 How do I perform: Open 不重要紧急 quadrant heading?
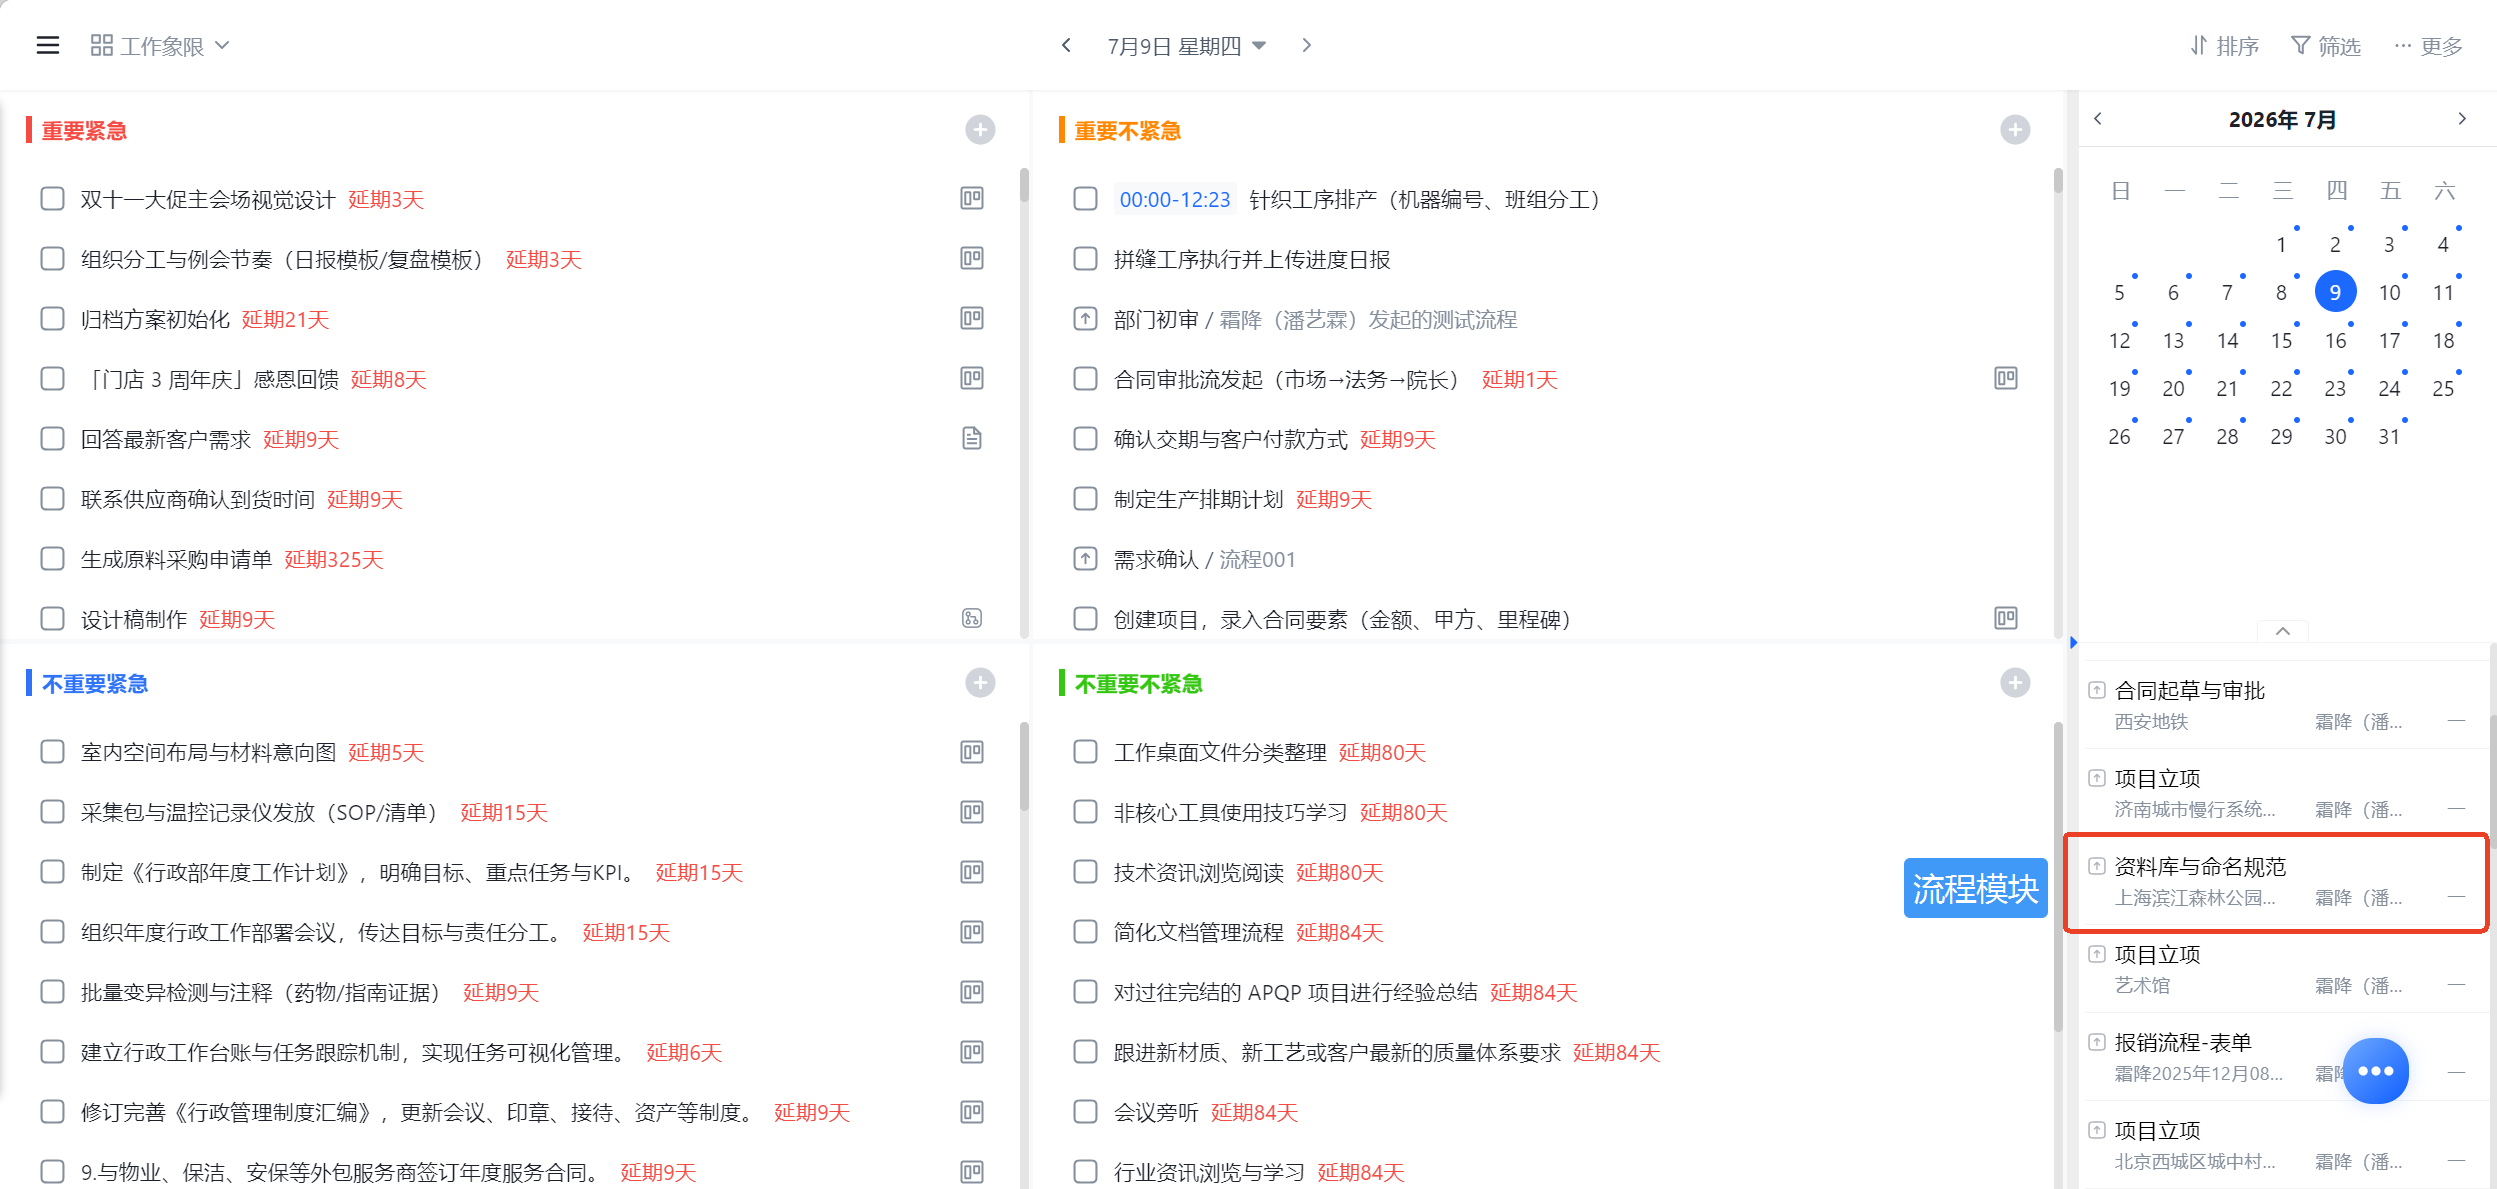[x=95, y=684]
